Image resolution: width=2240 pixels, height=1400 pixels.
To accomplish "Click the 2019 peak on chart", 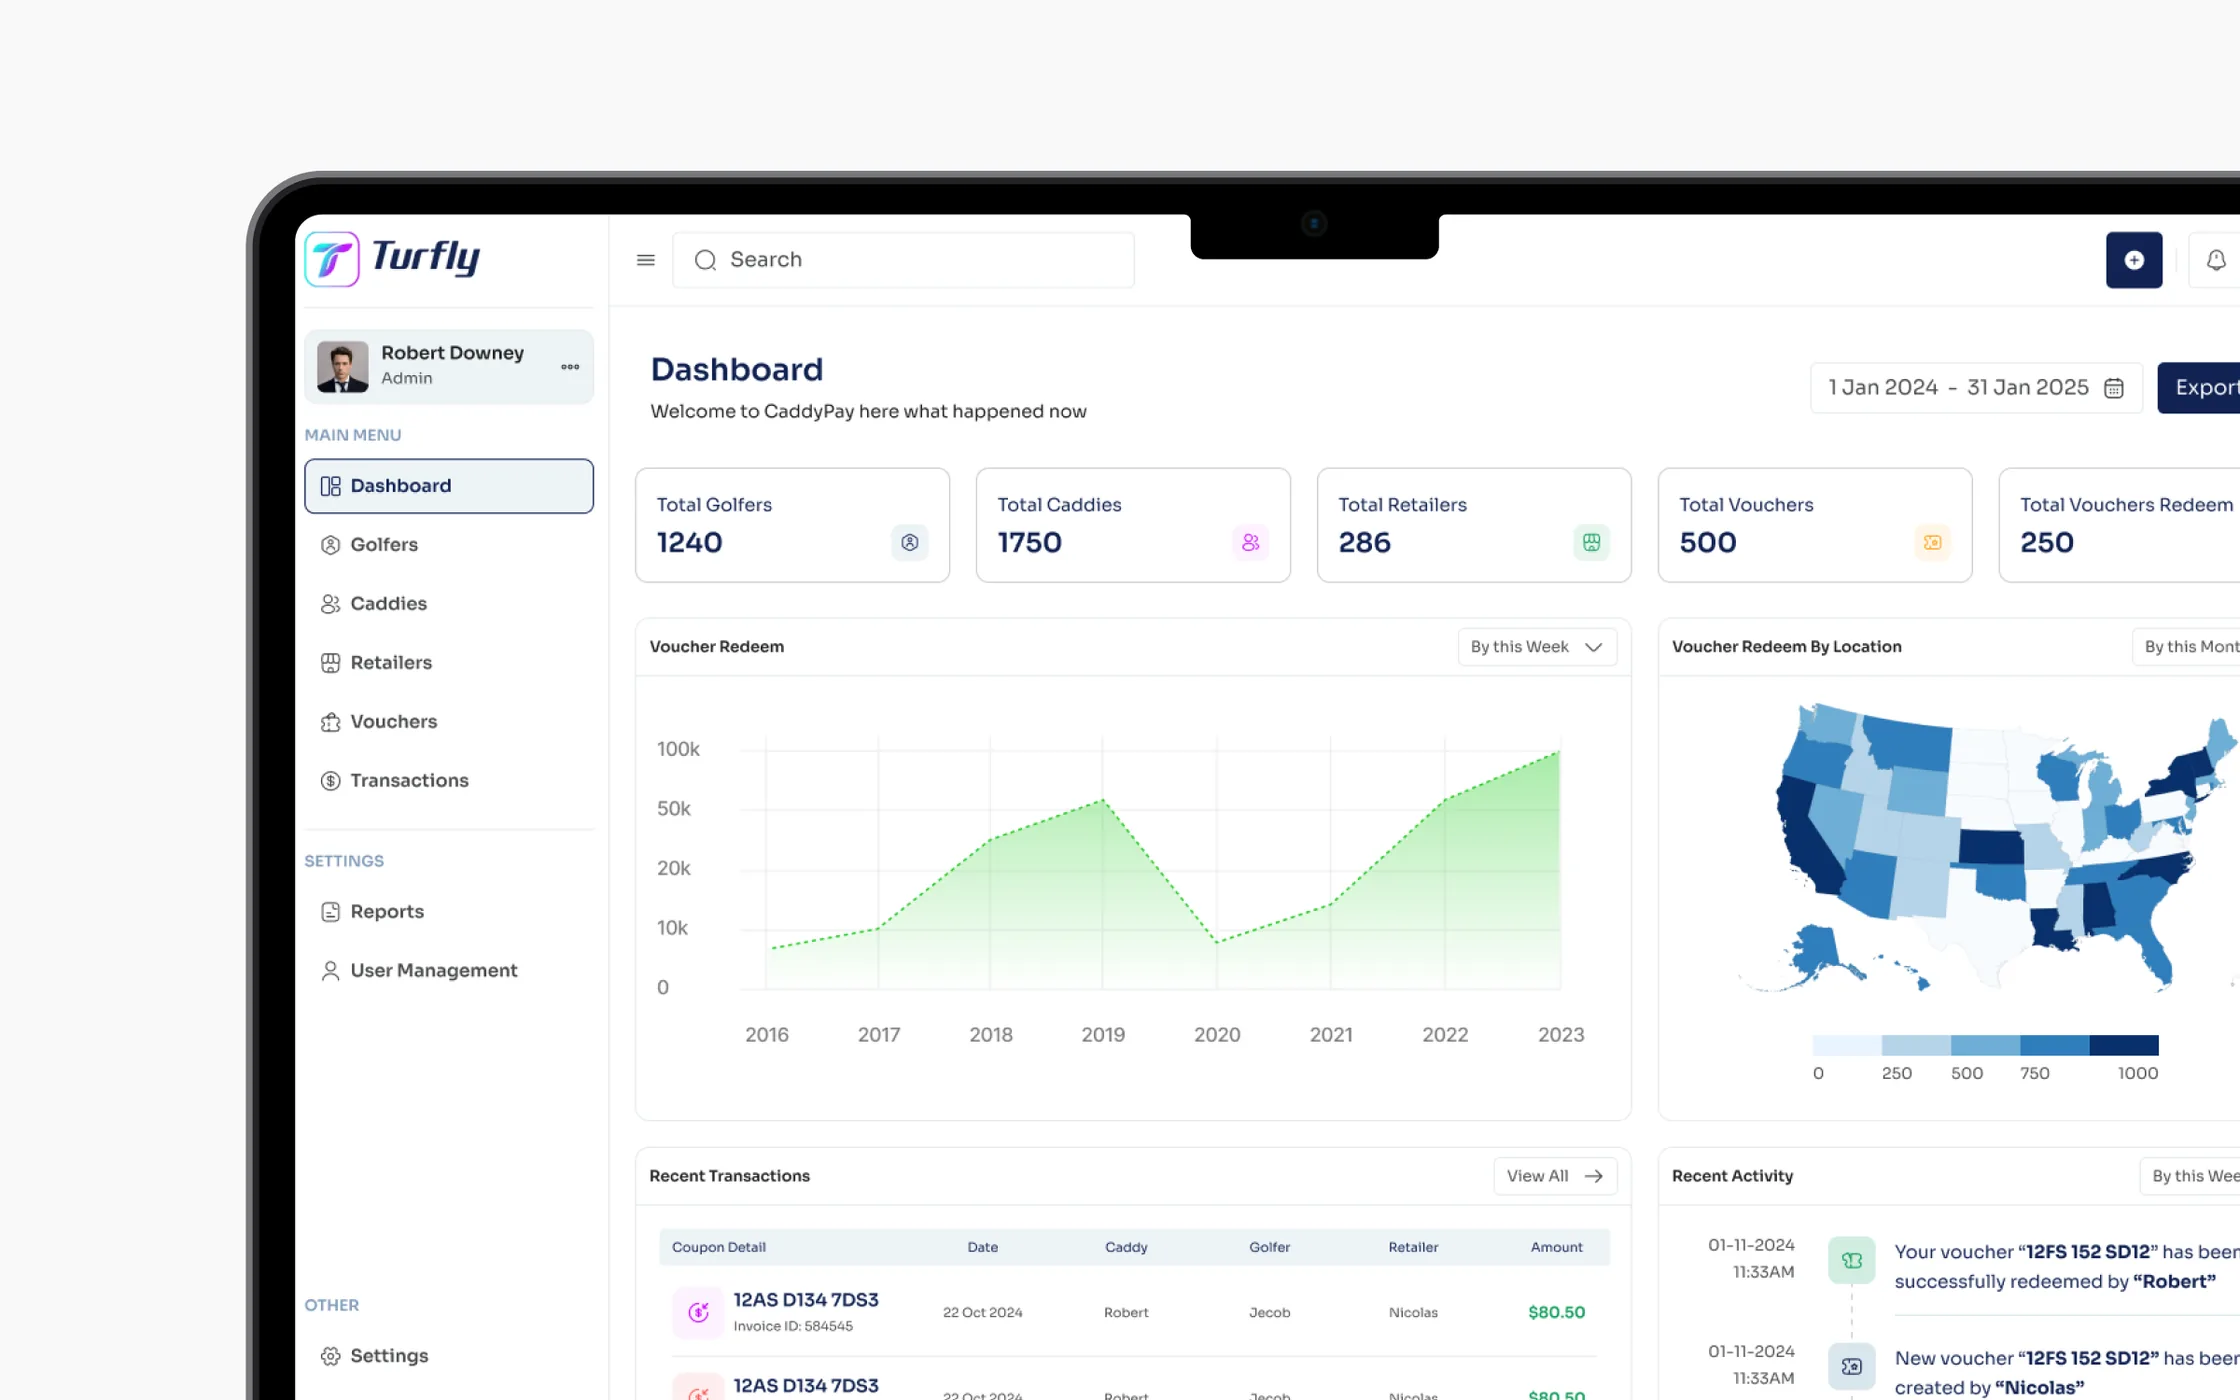I will tap(1103, 800).
